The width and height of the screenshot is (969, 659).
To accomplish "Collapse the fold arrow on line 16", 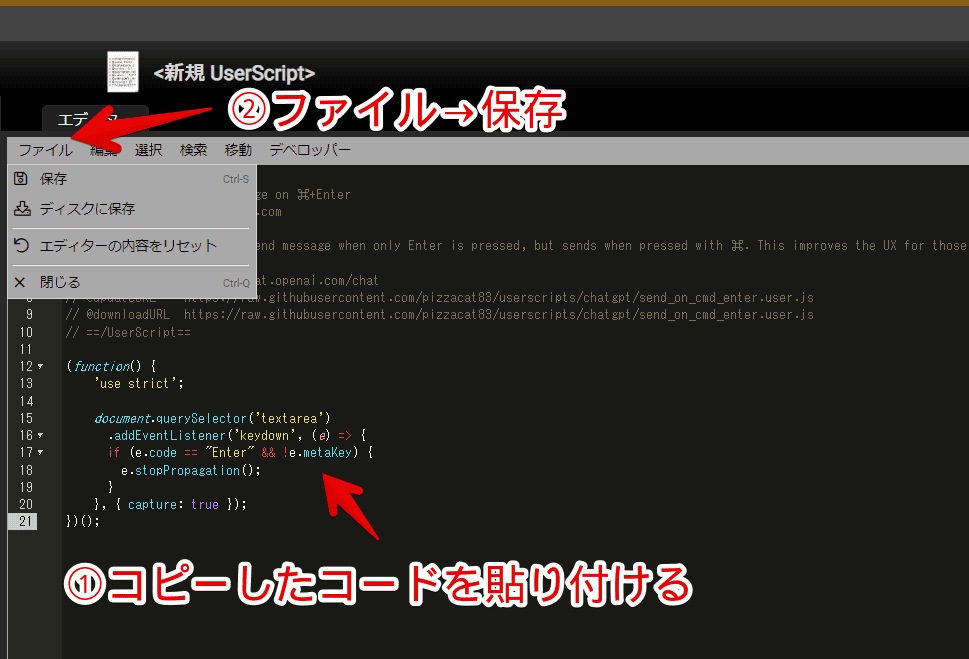I will pyautogui.click(x=40, y=435).
